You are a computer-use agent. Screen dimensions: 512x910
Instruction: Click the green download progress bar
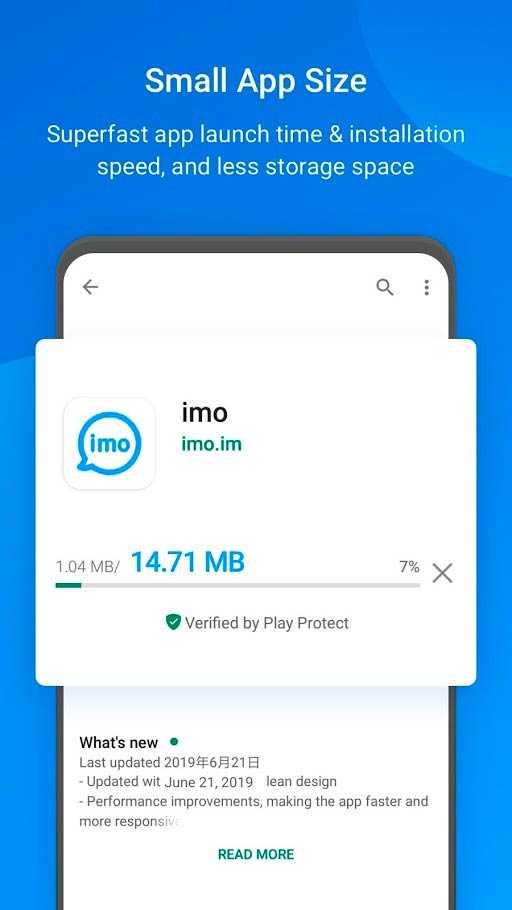237,586
